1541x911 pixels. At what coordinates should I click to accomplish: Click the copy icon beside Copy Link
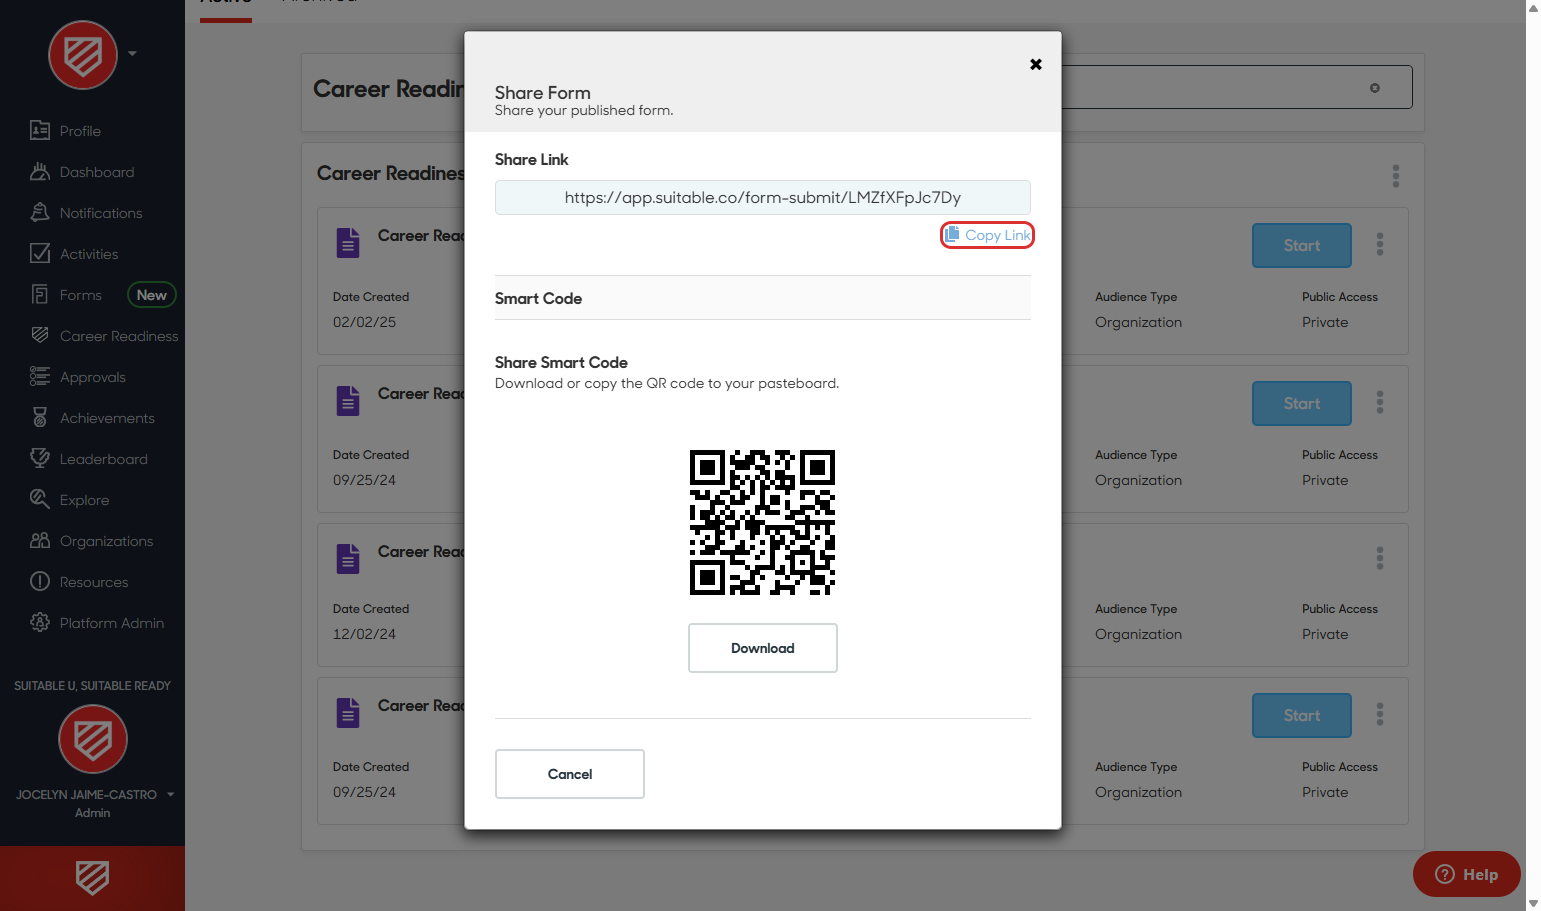pos(952,234)
